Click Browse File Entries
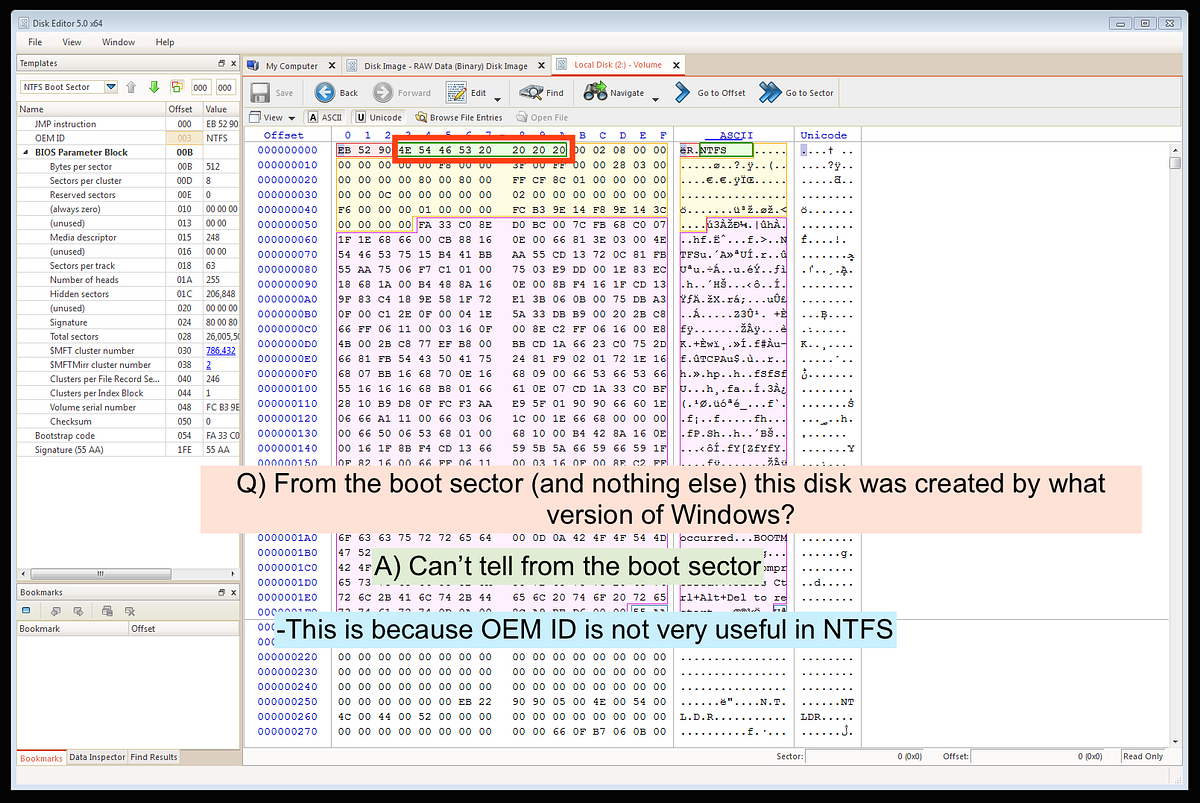 click(459, 117)
